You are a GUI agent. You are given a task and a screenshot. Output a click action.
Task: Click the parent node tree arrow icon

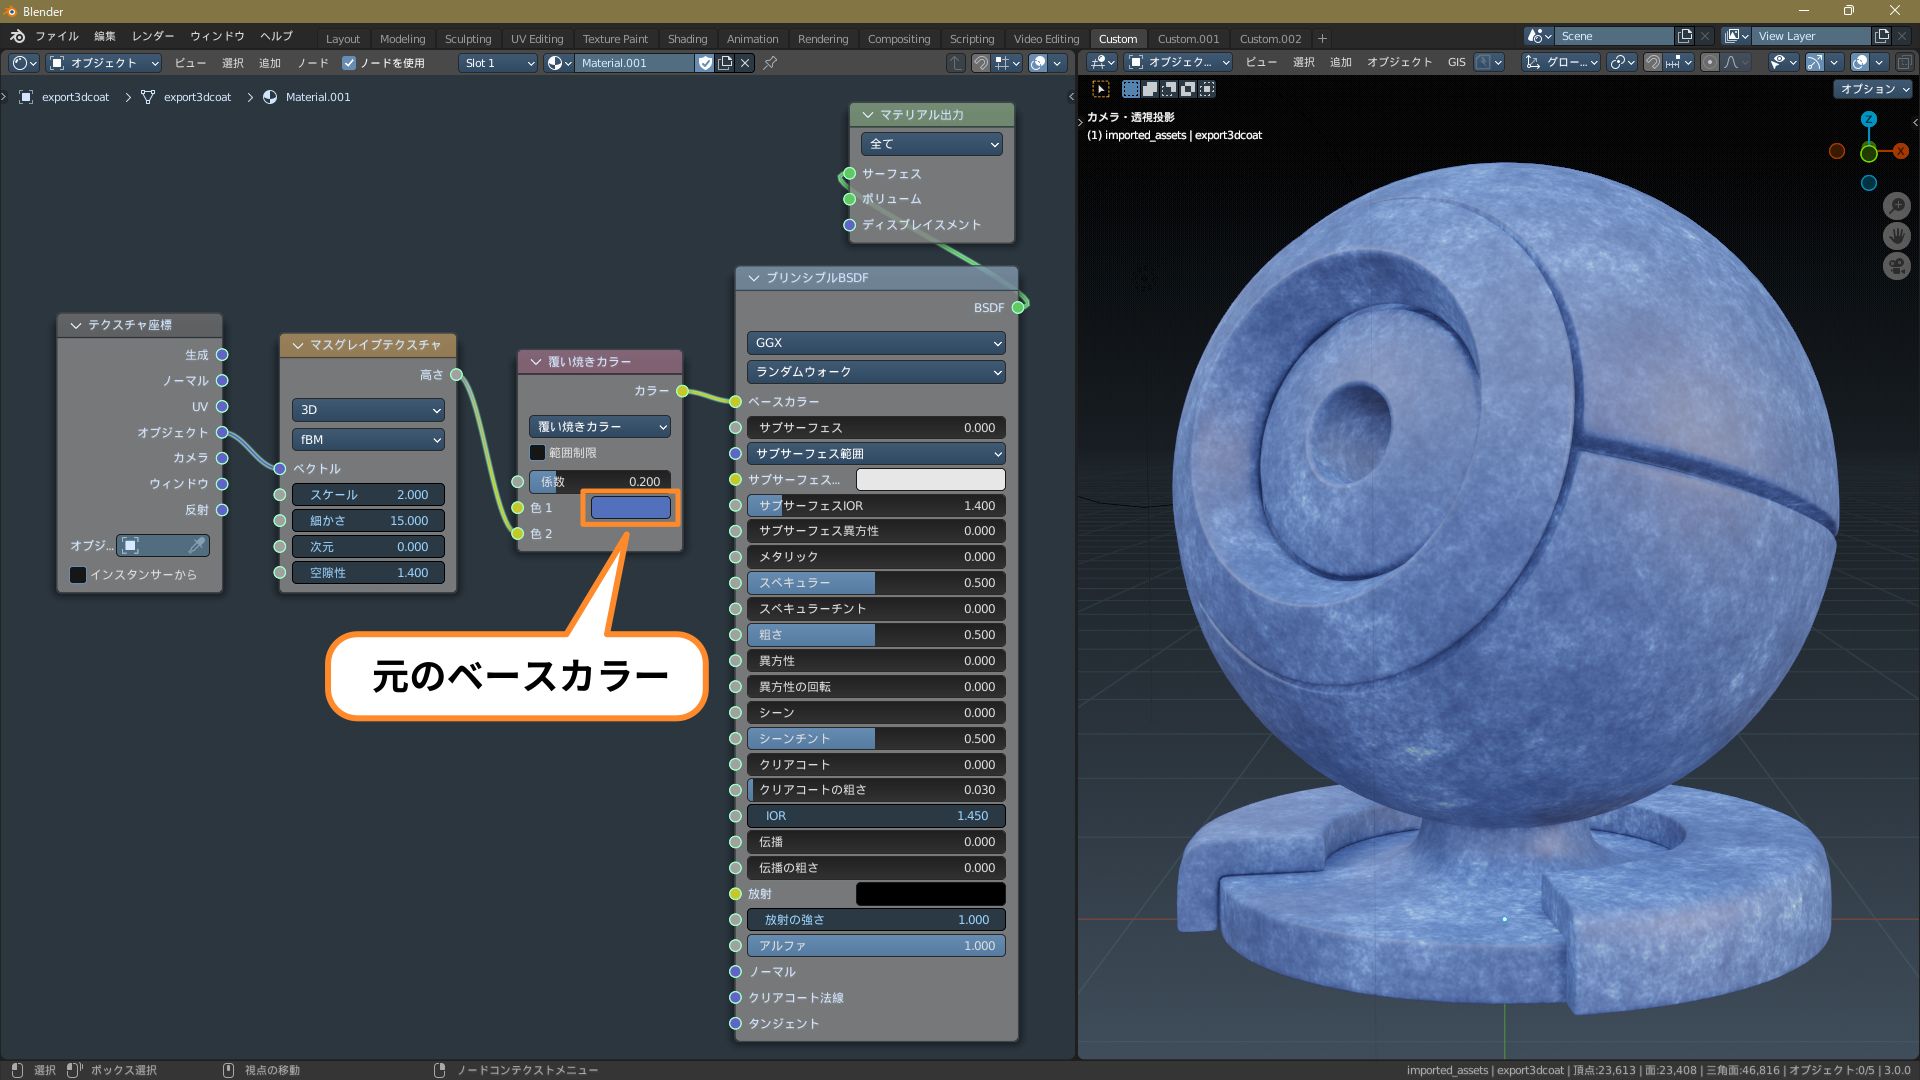coord(956,63)
